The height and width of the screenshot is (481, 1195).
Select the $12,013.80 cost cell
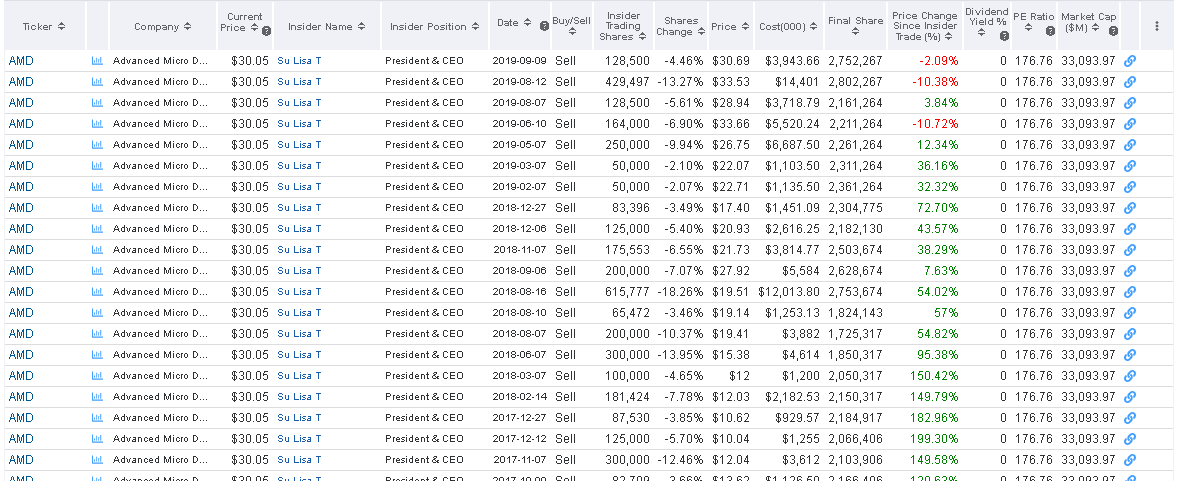[x=790, y=291]
